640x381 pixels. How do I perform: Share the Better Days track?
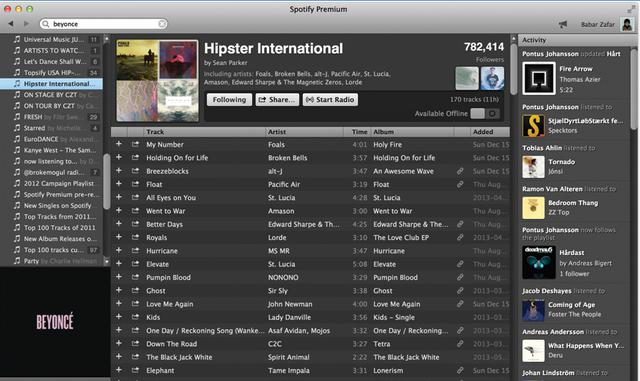tap(135, 224)
